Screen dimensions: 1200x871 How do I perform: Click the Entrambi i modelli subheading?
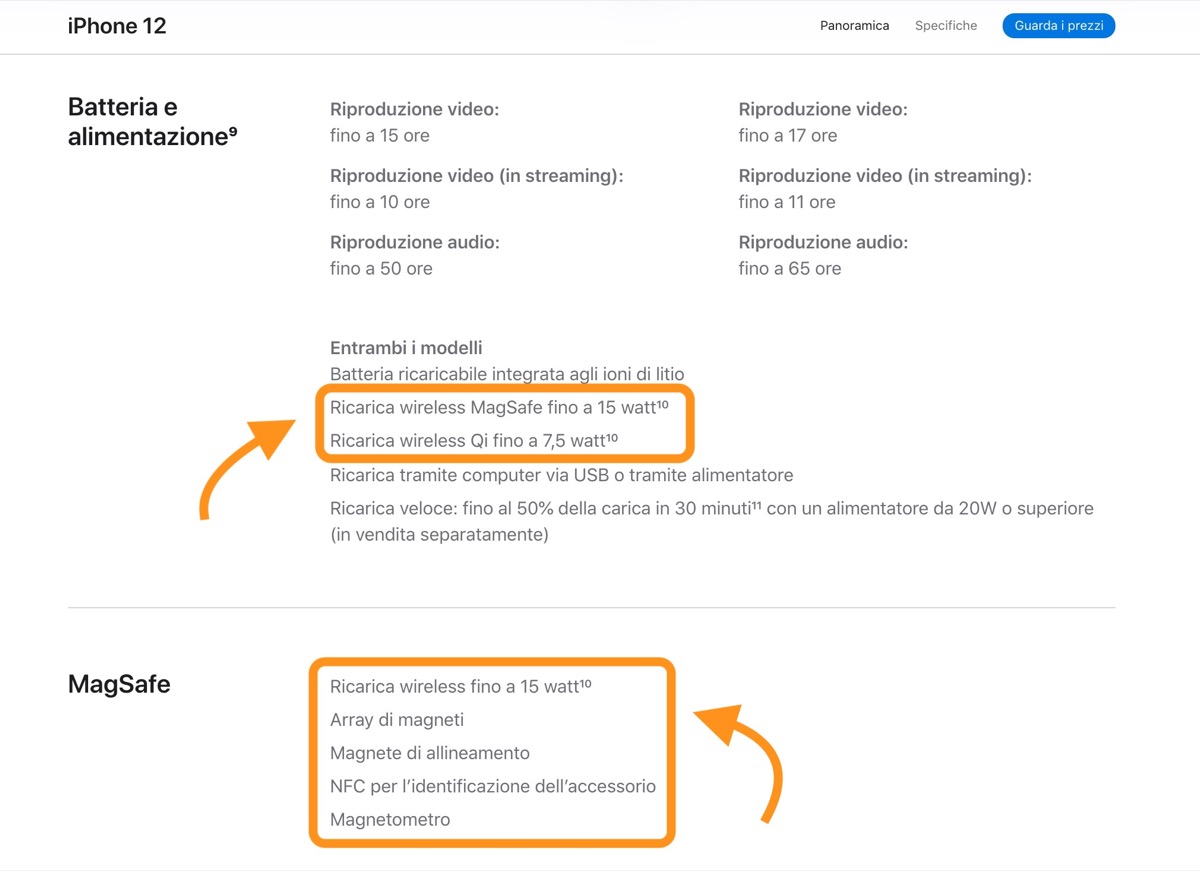406,348
